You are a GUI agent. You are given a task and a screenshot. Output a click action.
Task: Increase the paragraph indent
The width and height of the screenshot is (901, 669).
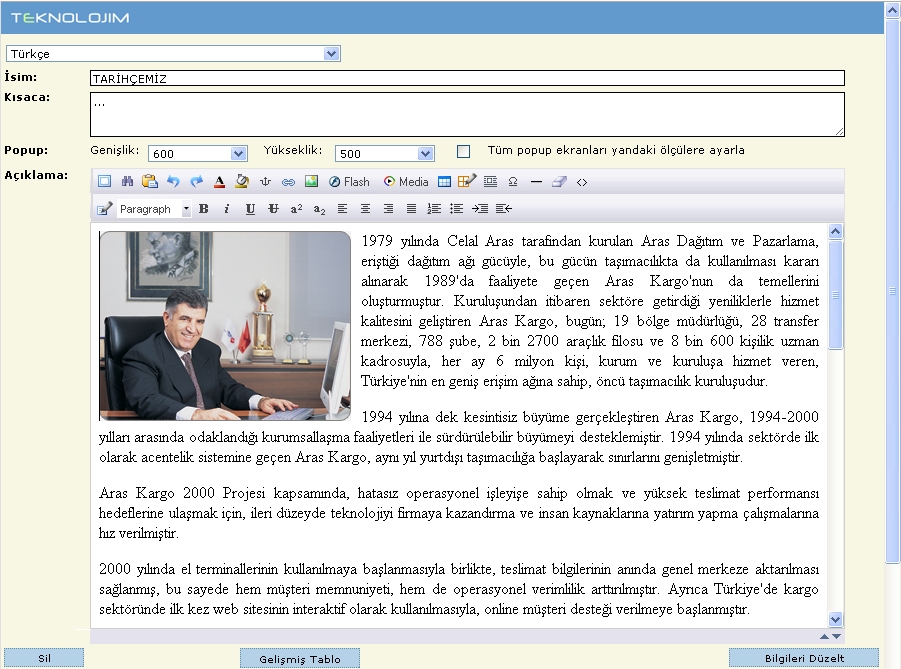[480, 209]
